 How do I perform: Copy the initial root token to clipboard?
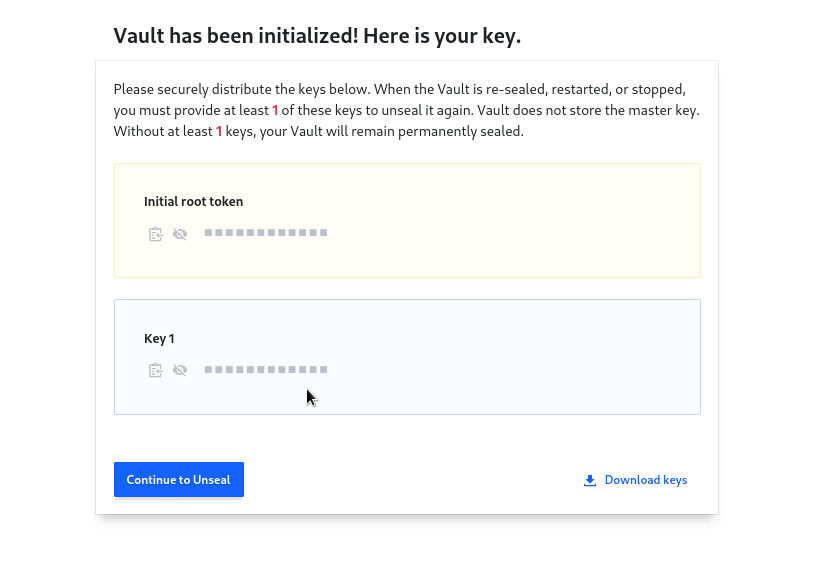point(155,234)
